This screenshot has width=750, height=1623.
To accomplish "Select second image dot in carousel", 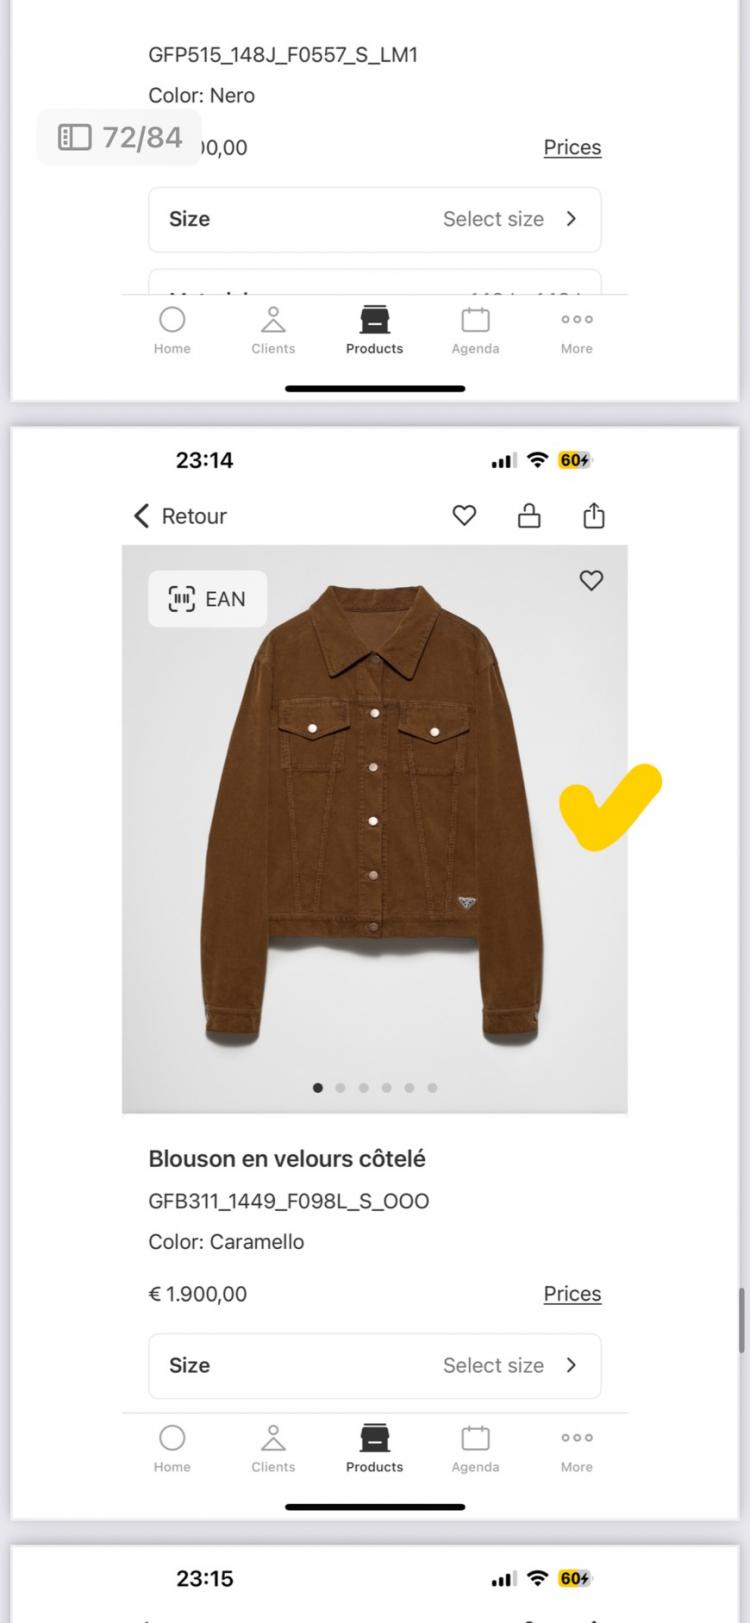I will pos(341,1088).
